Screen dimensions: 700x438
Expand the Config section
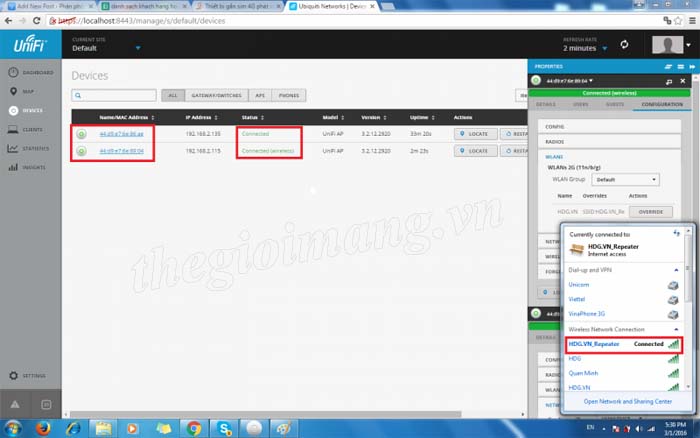coord(609,127)
